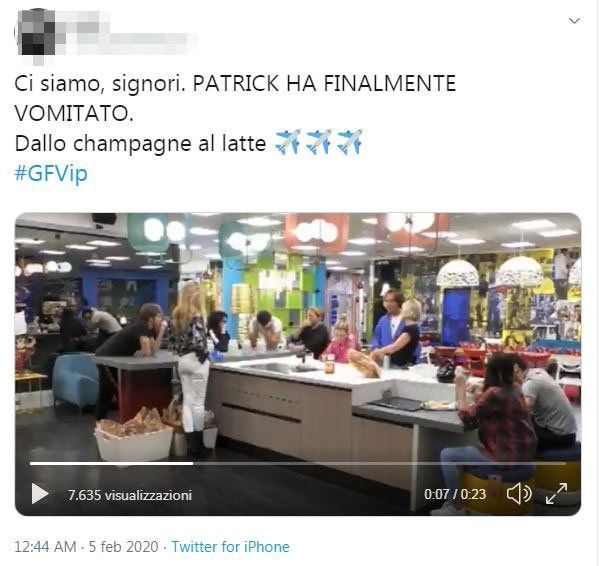Play the embedded tweet video
Viewport: 601px width, 566px height.
pos(39,495)
